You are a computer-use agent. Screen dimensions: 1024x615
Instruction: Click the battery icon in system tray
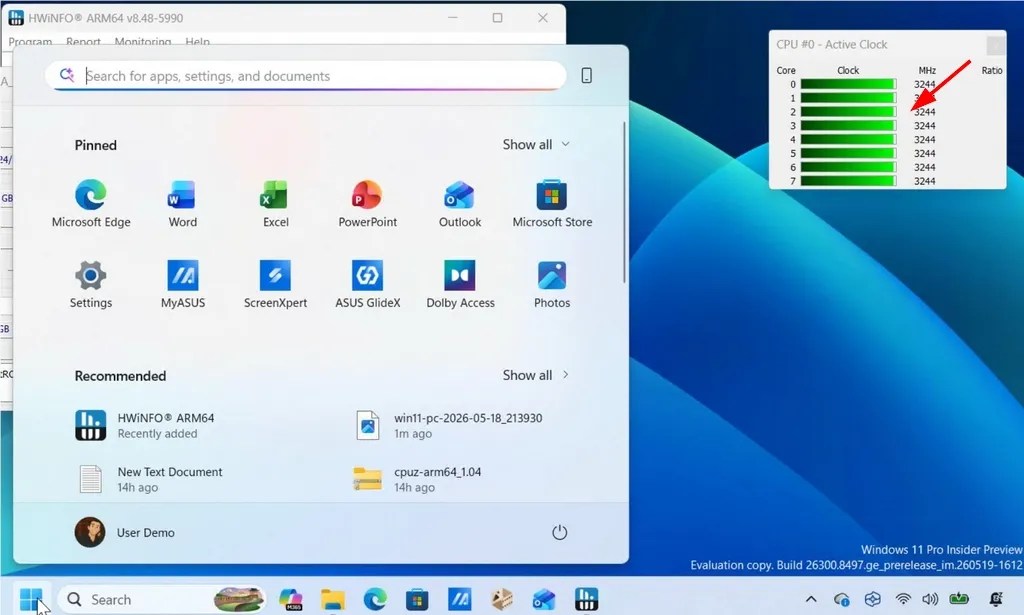click(959, 598)
